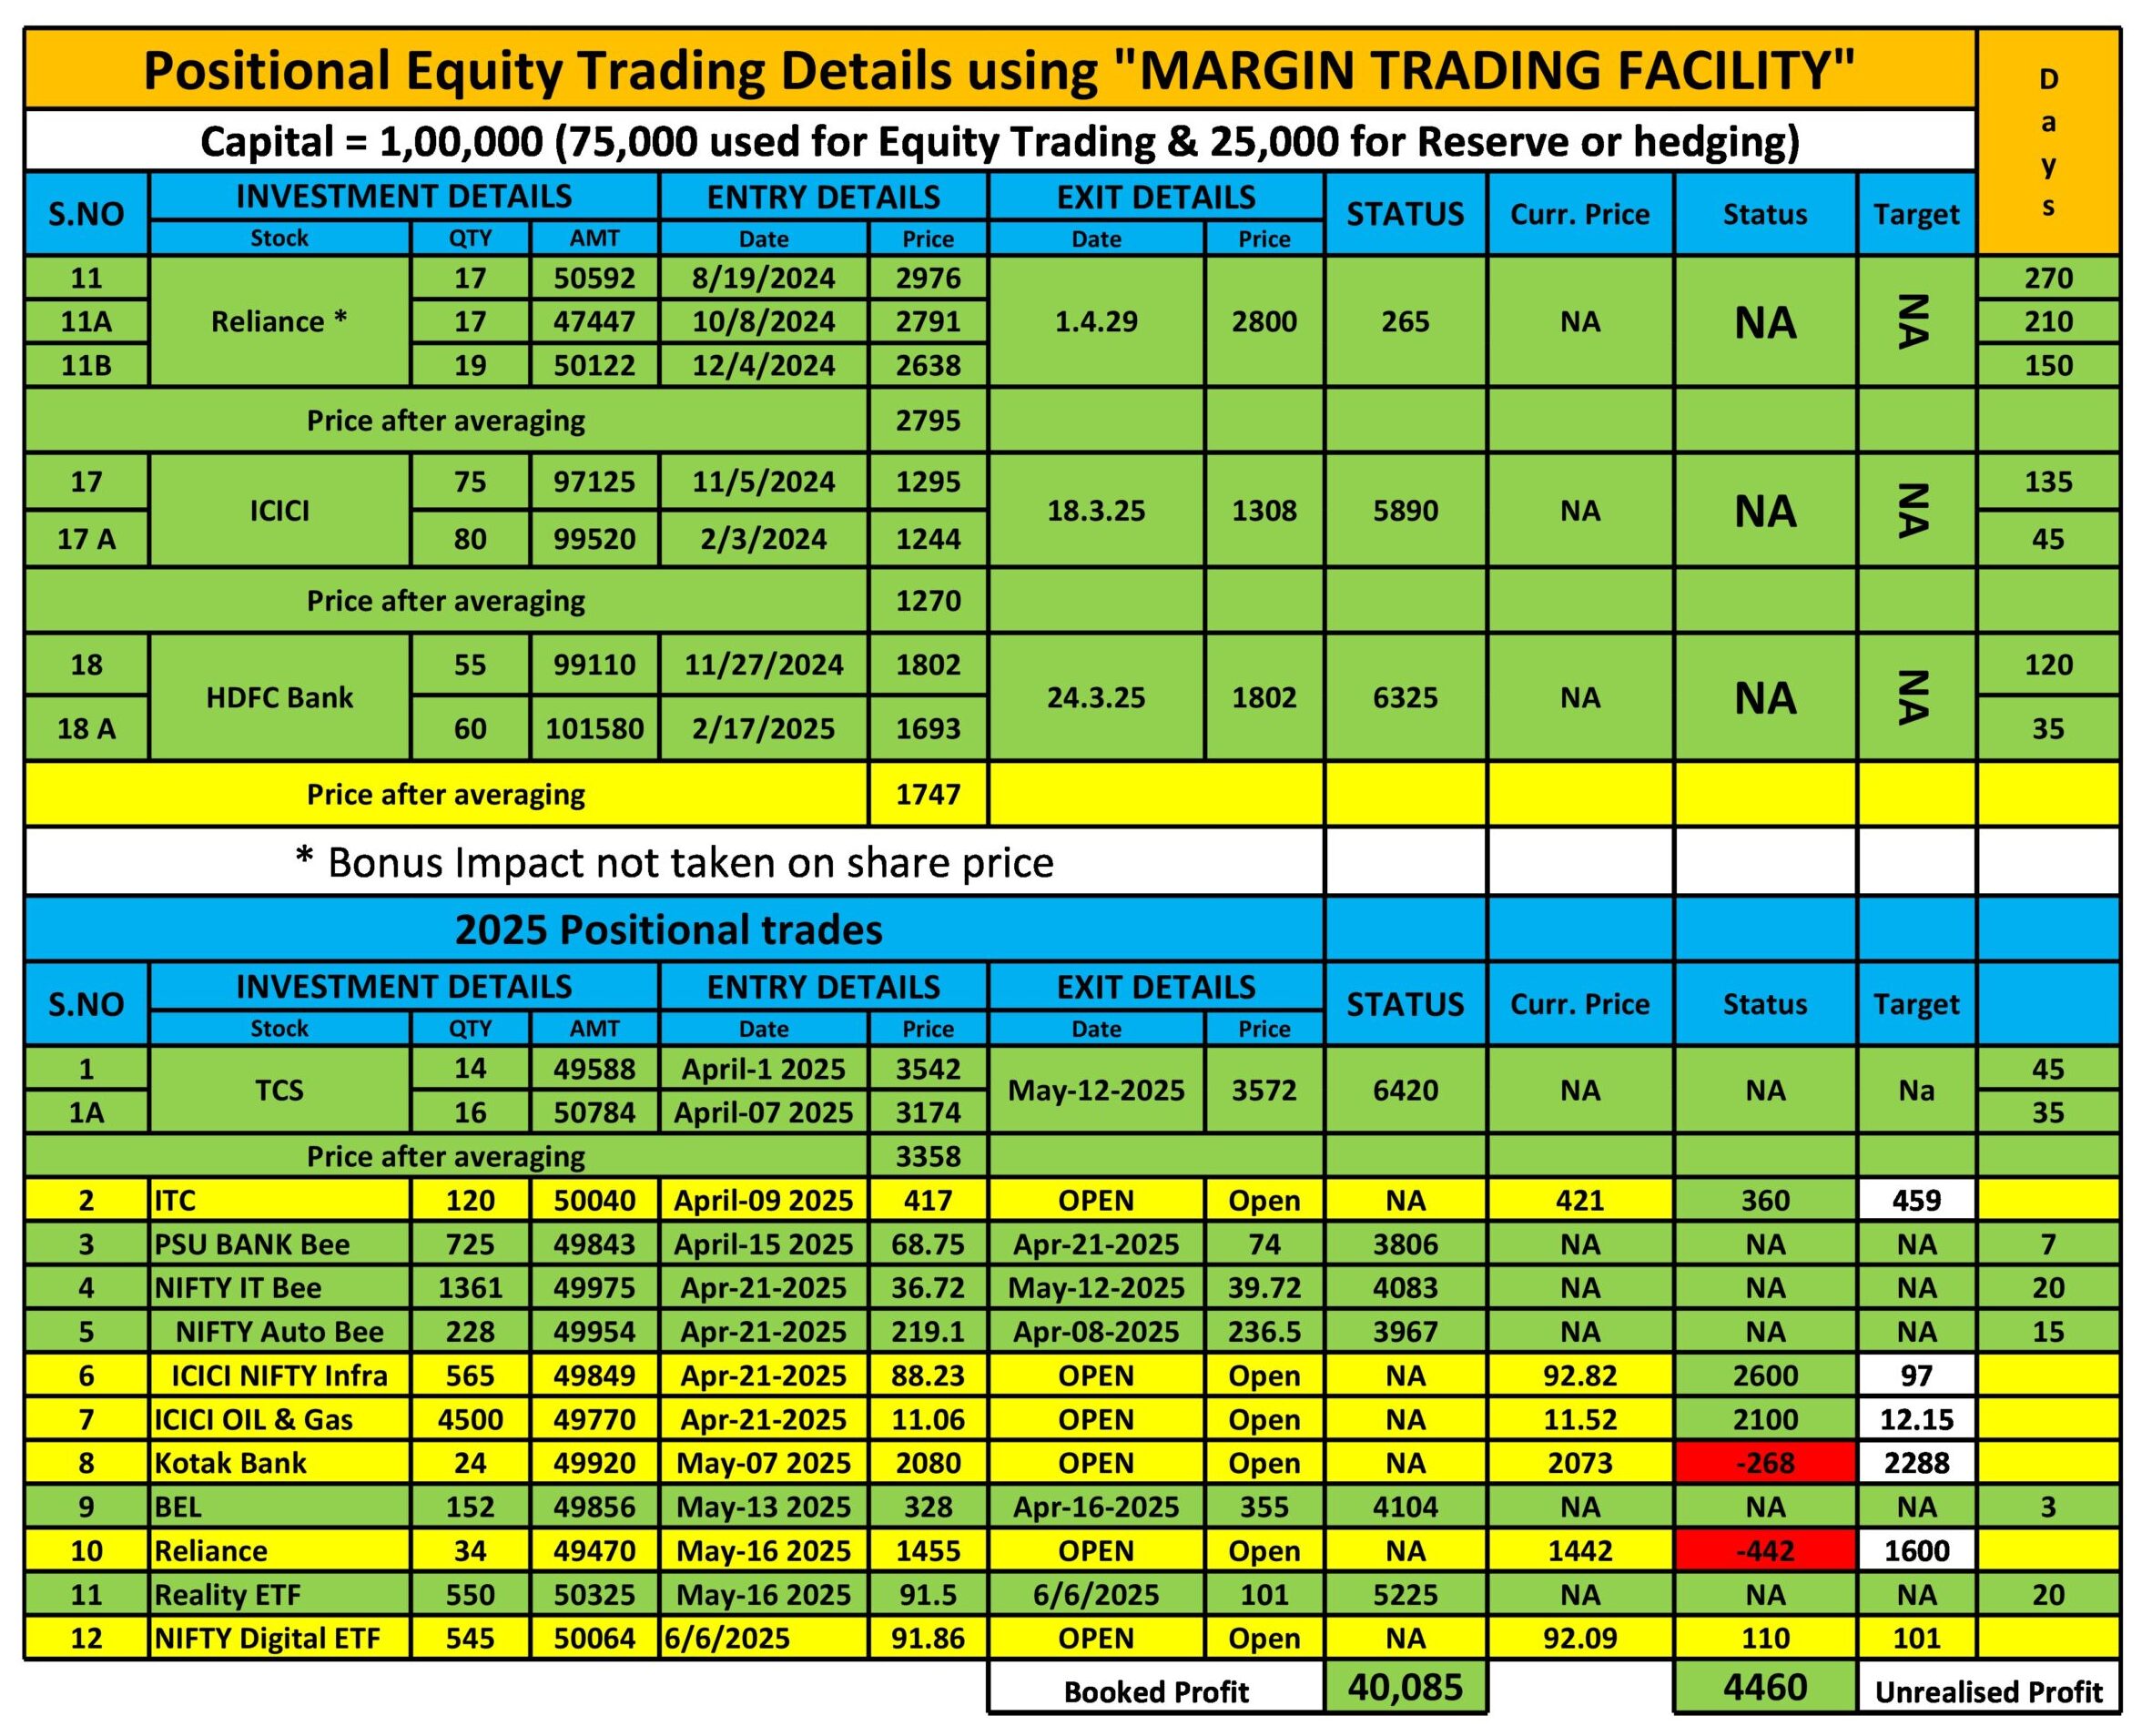Click averaged price '3358'
This screenshot has width=2152, height=1736.
pos(928,1156)
